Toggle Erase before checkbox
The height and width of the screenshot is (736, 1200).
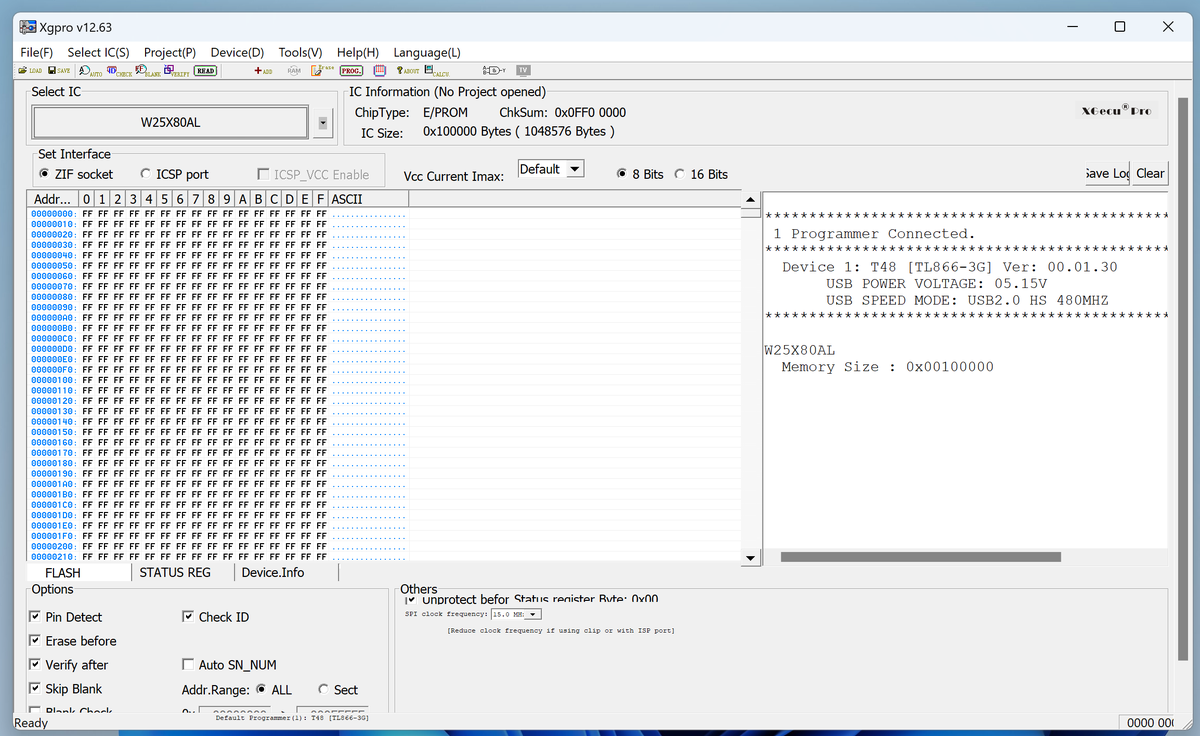click(36, 641)
